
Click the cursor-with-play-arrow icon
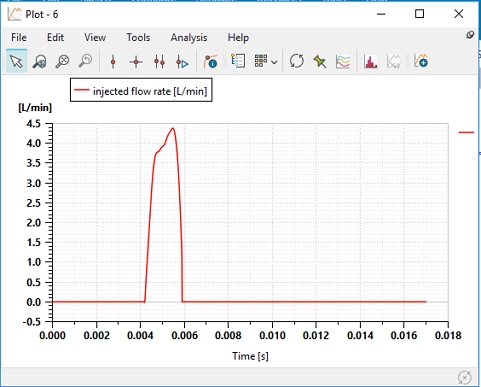click(182, 62)
